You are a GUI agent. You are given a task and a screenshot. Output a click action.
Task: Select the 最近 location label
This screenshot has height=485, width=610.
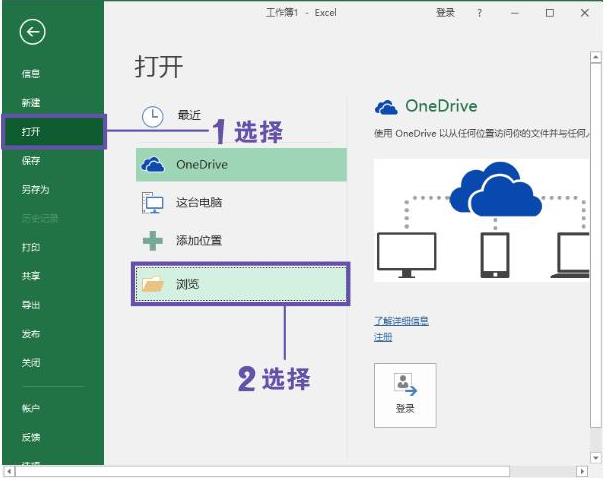[x=189, y=115]
